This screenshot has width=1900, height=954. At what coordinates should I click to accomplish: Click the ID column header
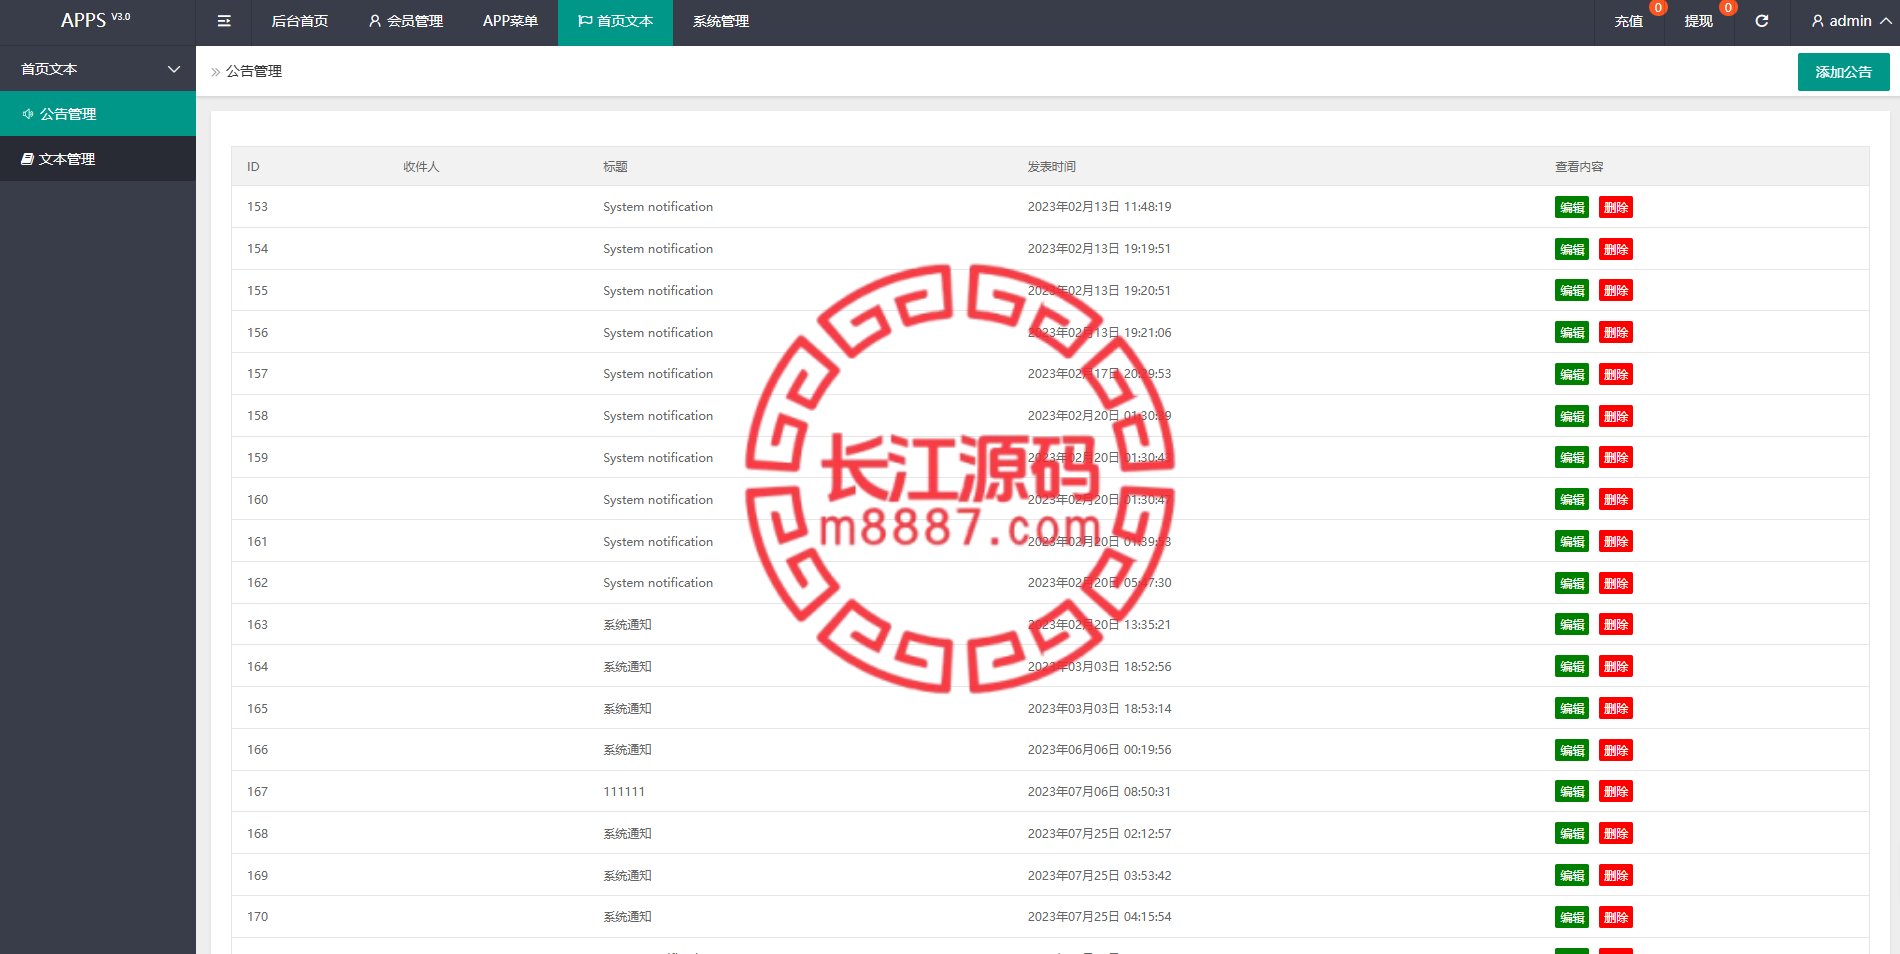point(253,167)
